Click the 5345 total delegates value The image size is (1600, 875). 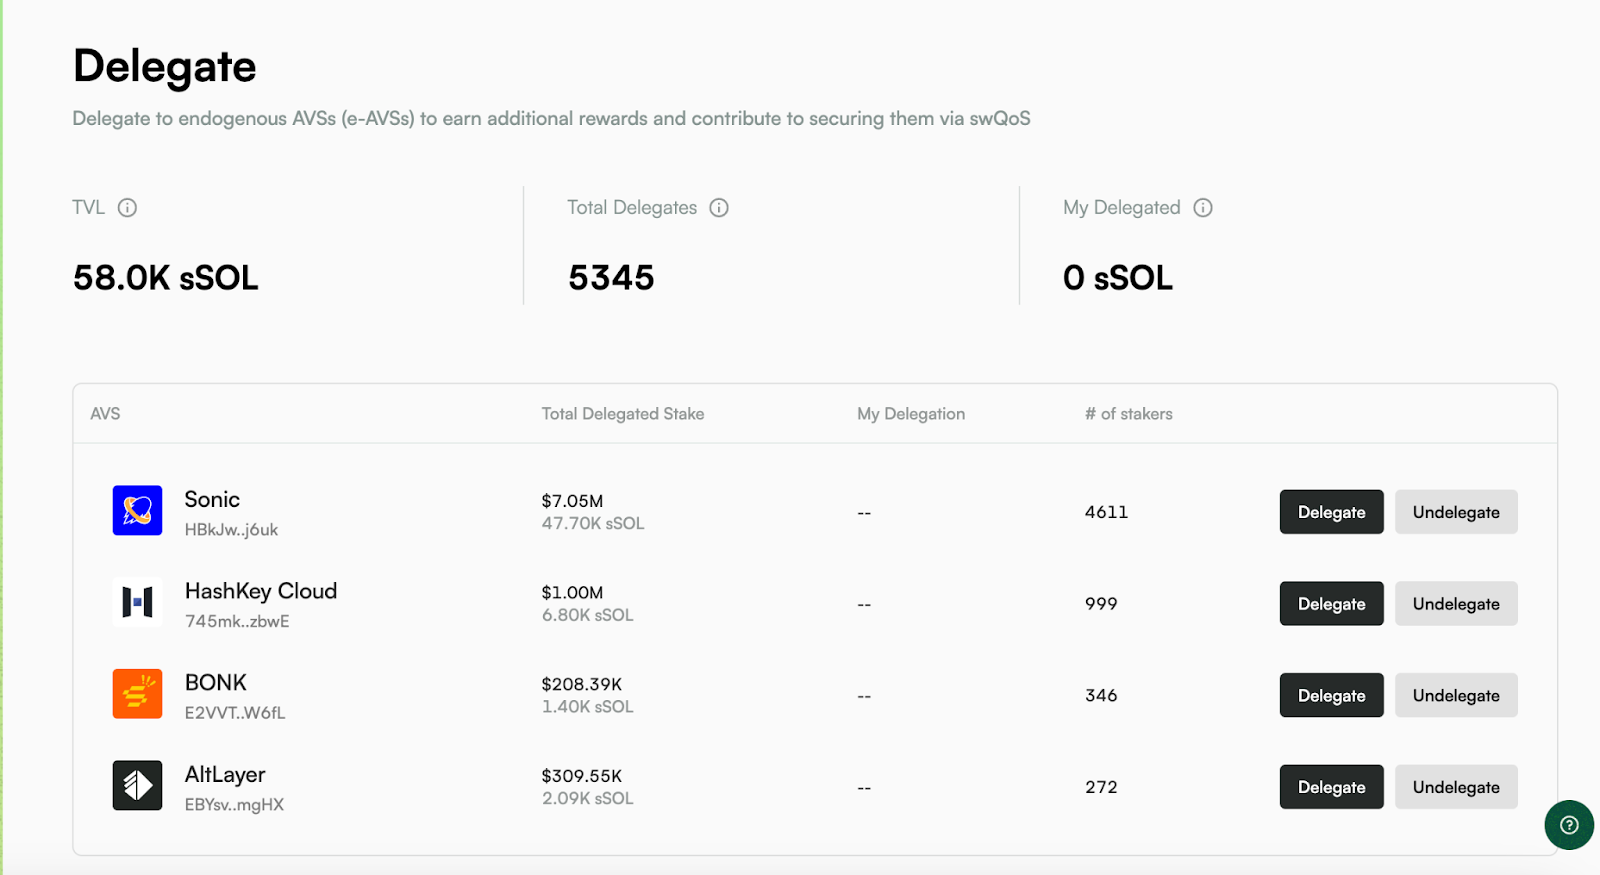(611, 278)
